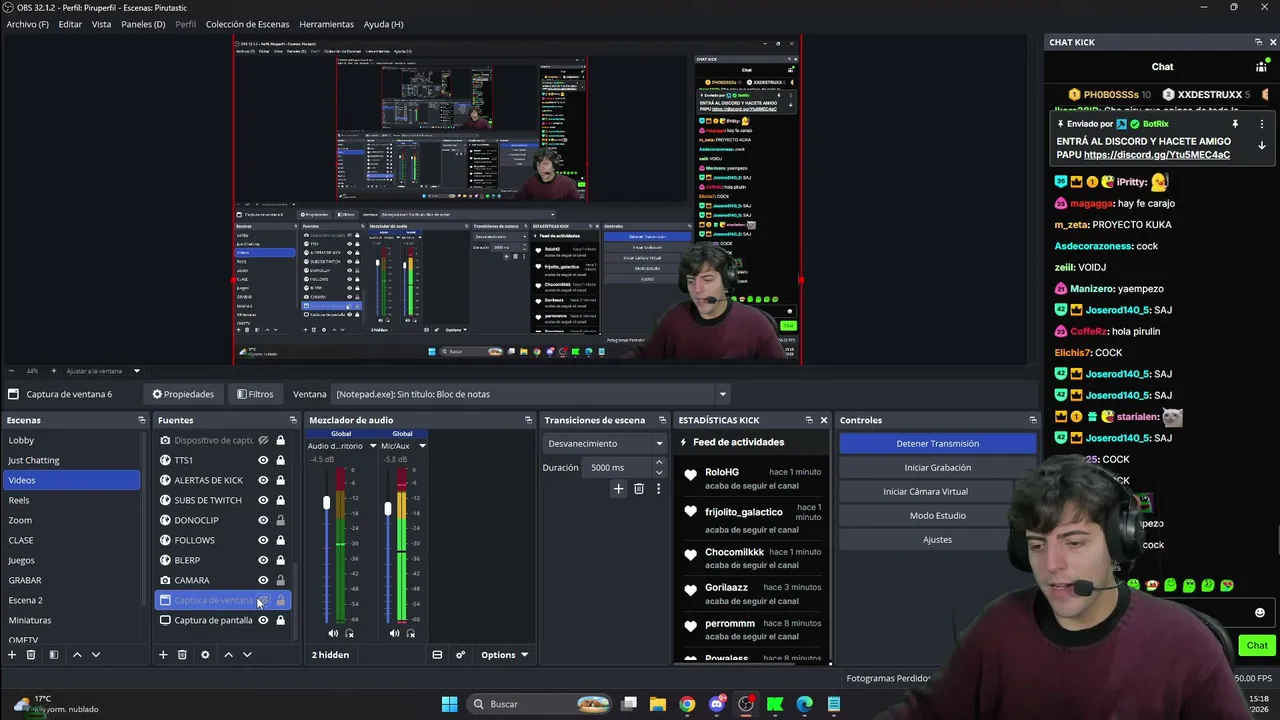Hide the FOLLOWS source
The width and height of the screenshot is (1280, 720).
[263, 540]
